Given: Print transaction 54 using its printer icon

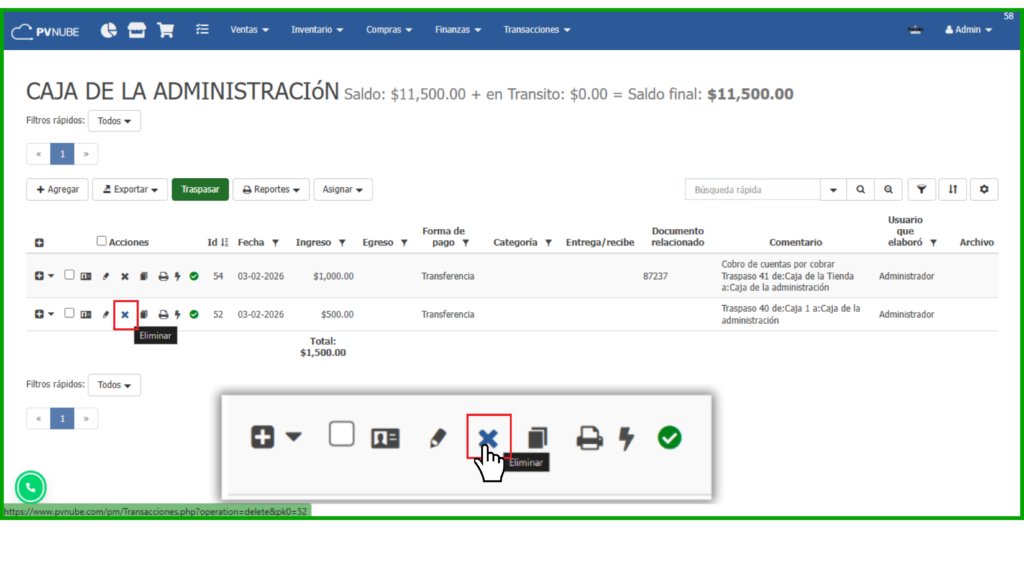Looking at the screenshot, I should (x=163, y=276).
